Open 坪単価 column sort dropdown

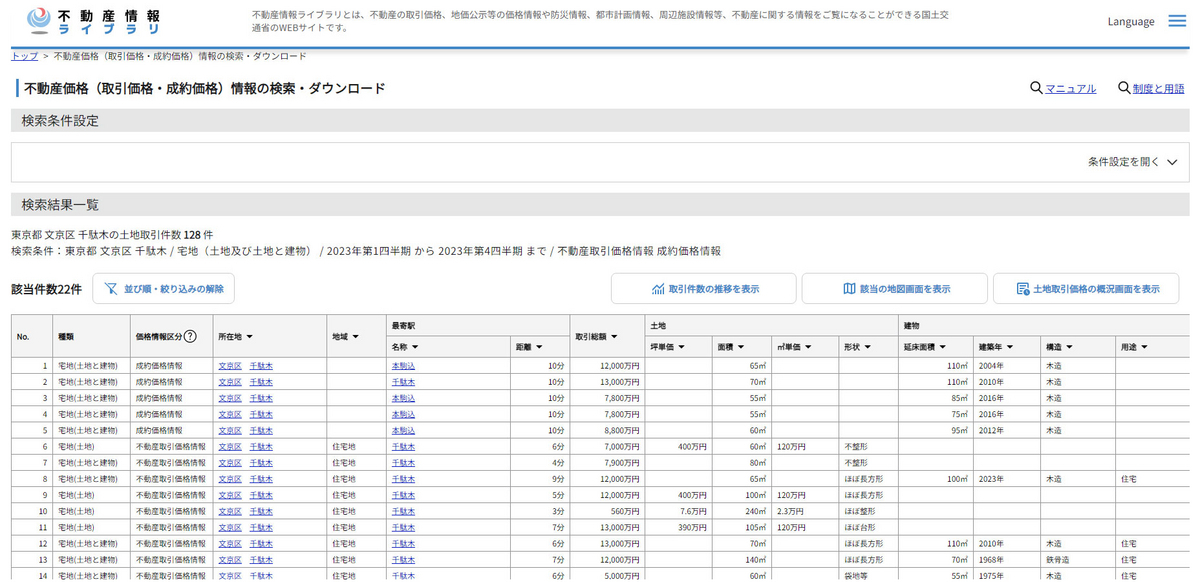point(683,347)
